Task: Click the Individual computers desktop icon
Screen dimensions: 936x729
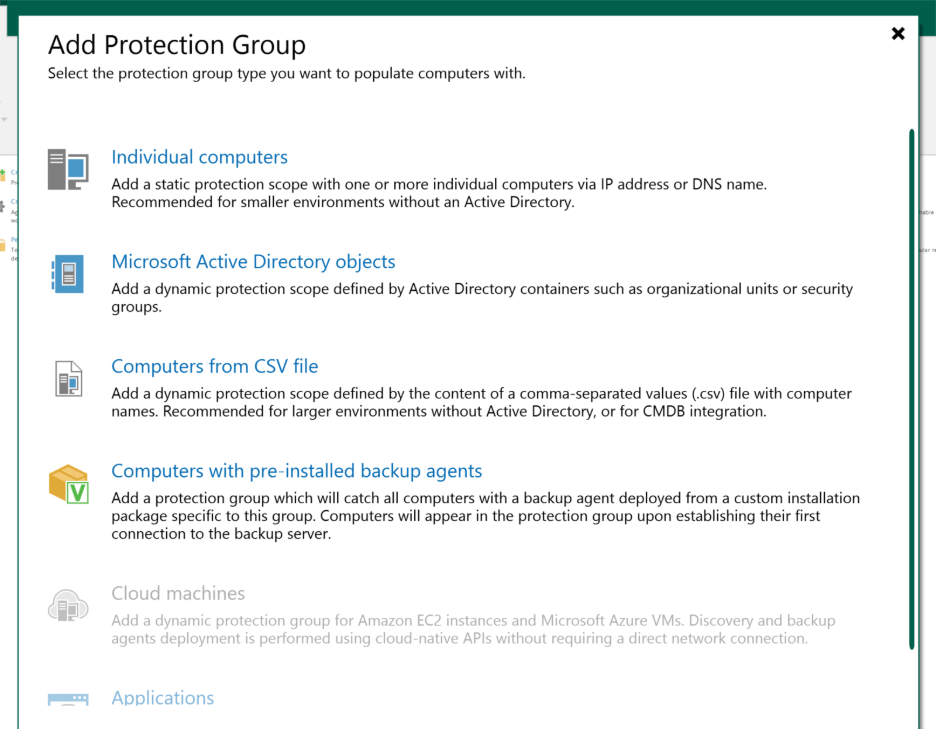Action: (x=68, y=170)
